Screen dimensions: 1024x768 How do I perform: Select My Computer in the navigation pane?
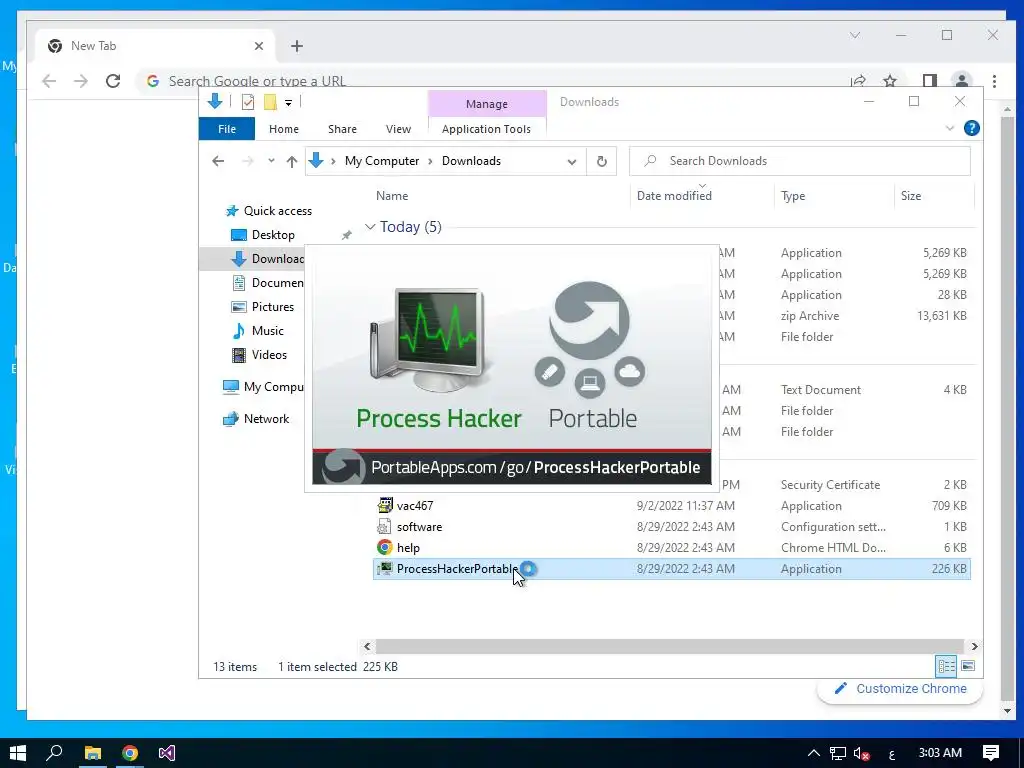[x=273, y=387]
